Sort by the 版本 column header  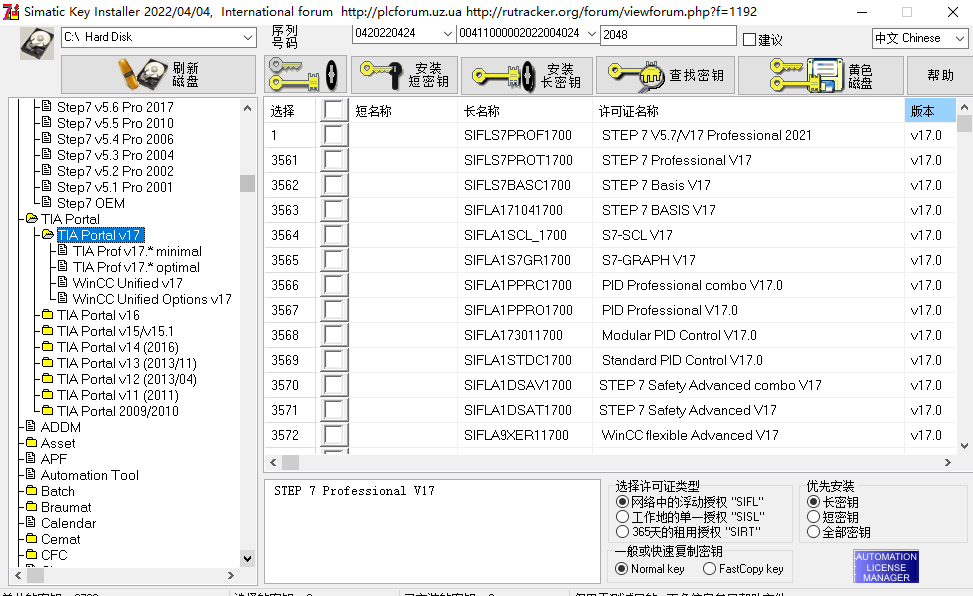[928, 111]
